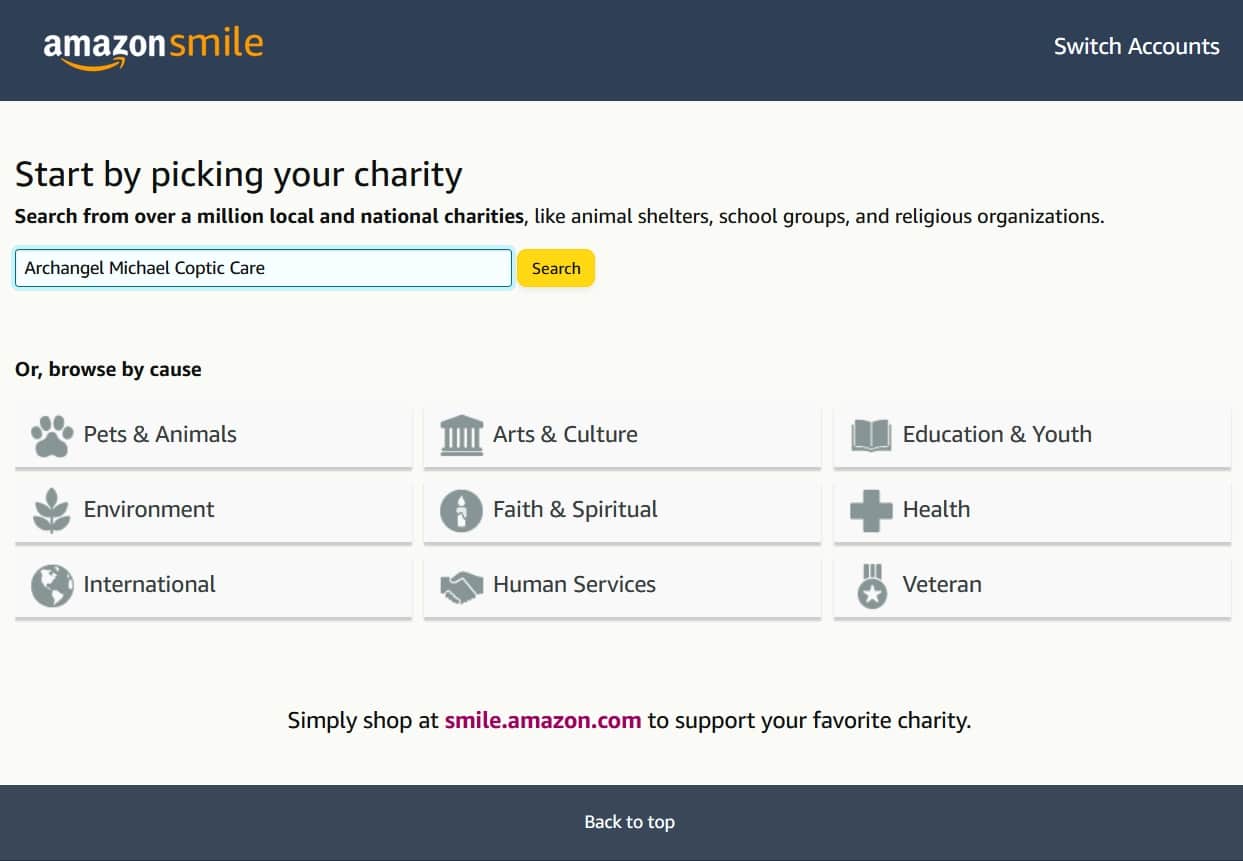Screen dimensions: 1243x861
Task: Select the "International" cause text label
Action: point(150,584)
